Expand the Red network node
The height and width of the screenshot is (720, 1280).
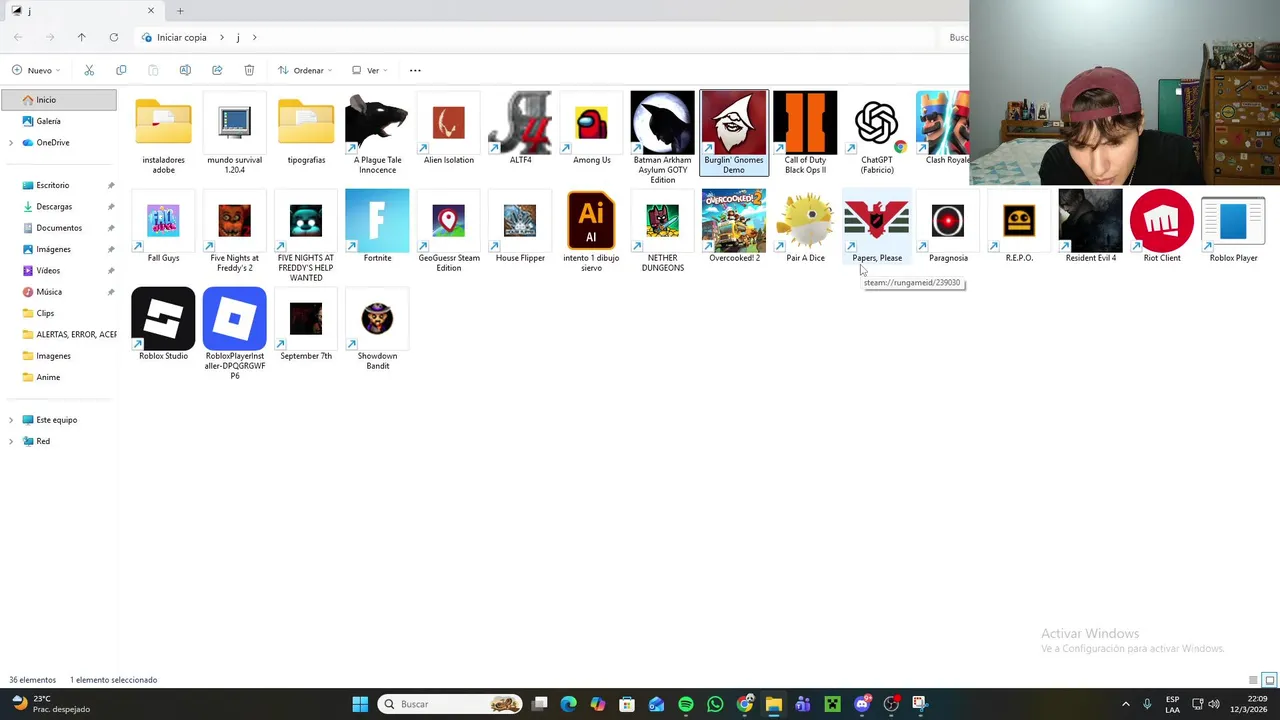coord(11,441)
